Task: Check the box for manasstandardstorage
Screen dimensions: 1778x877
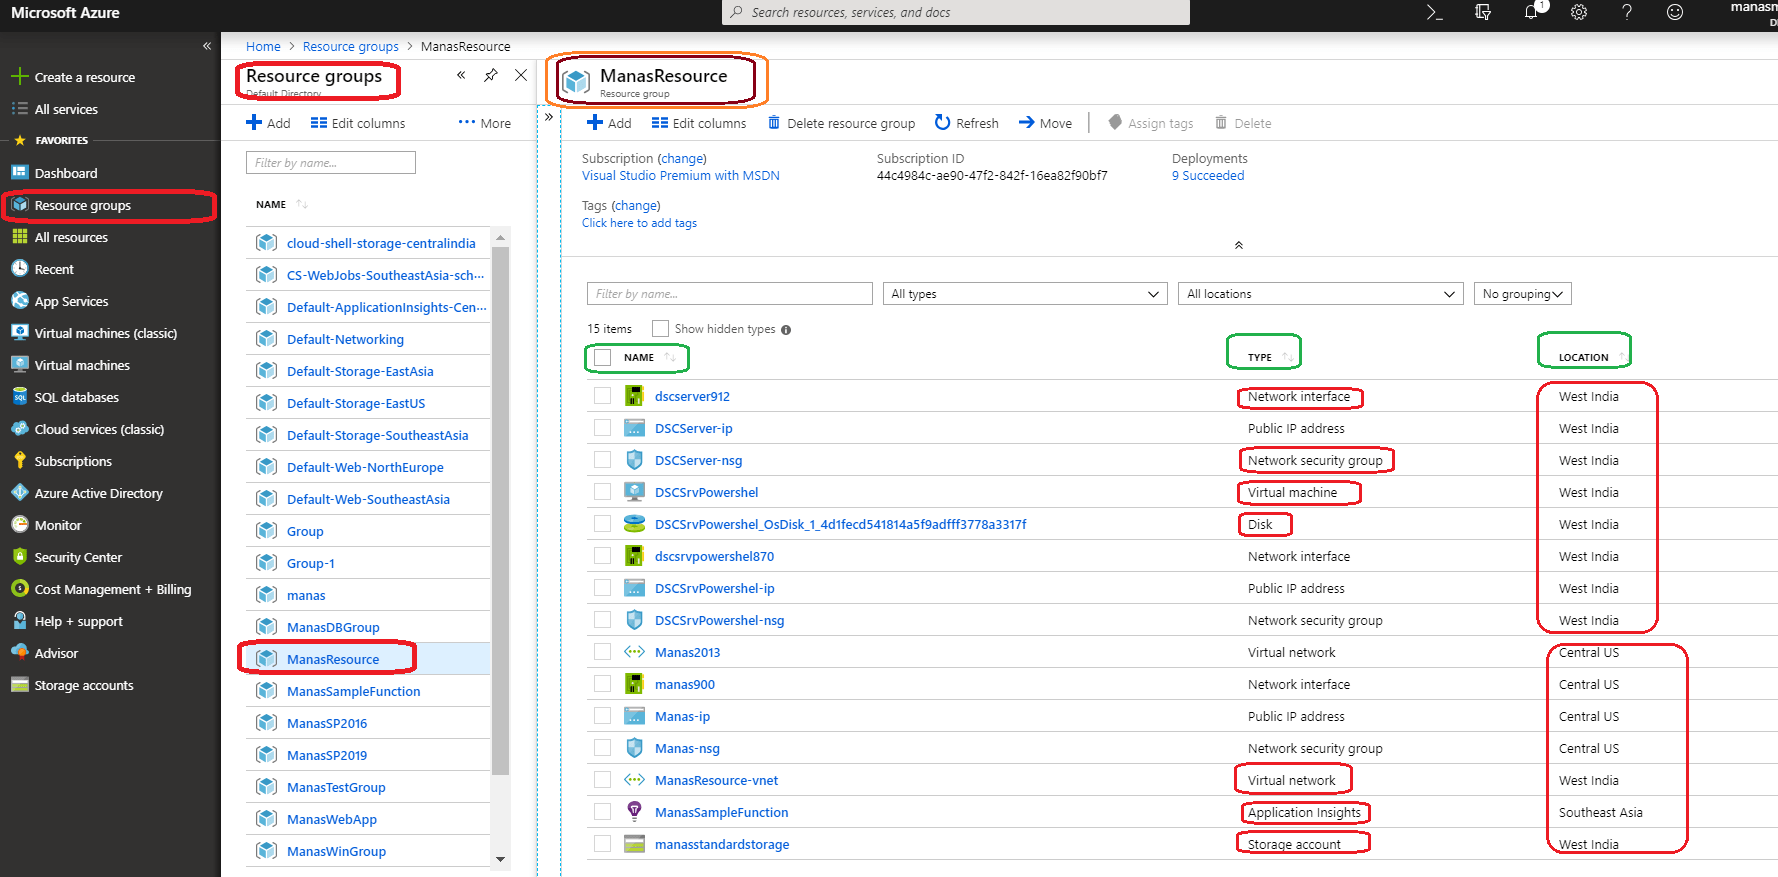Action: (x=602, y=844)
